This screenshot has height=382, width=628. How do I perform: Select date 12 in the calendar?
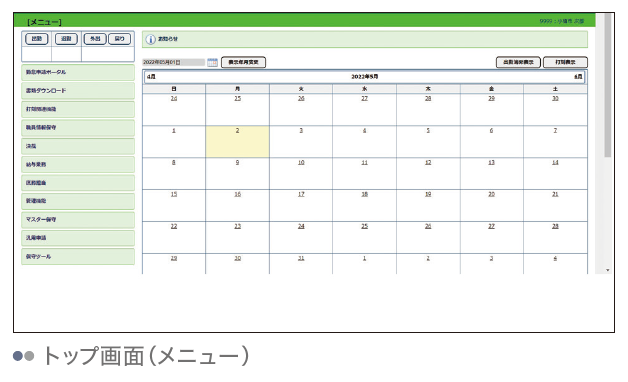(428, 163)
